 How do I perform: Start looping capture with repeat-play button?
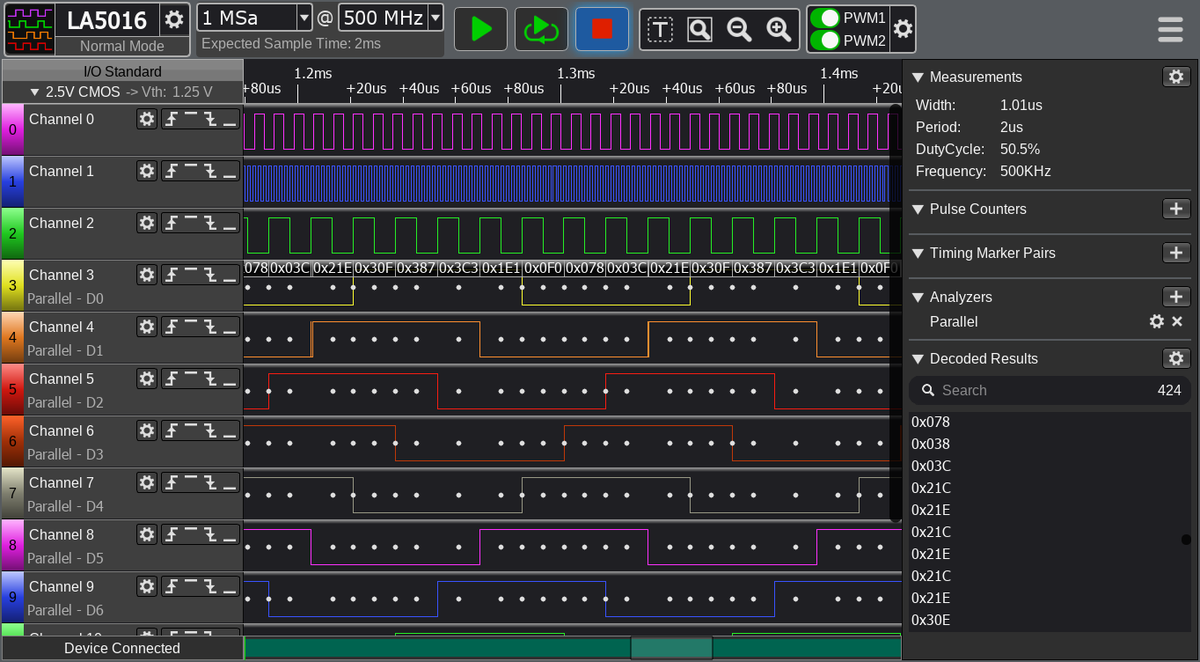point(541,29)
